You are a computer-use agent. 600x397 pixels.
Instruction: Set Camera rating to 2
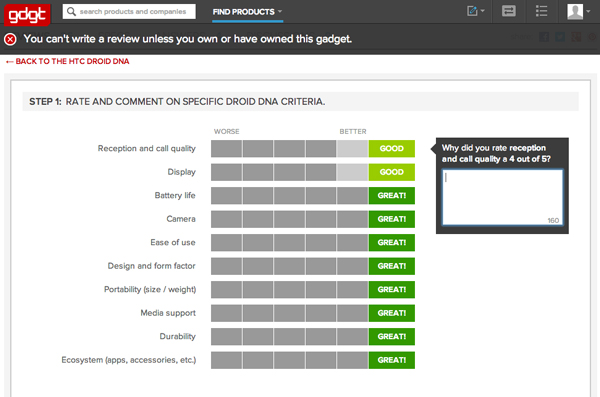pyautogui.click(x=258, y=219)
